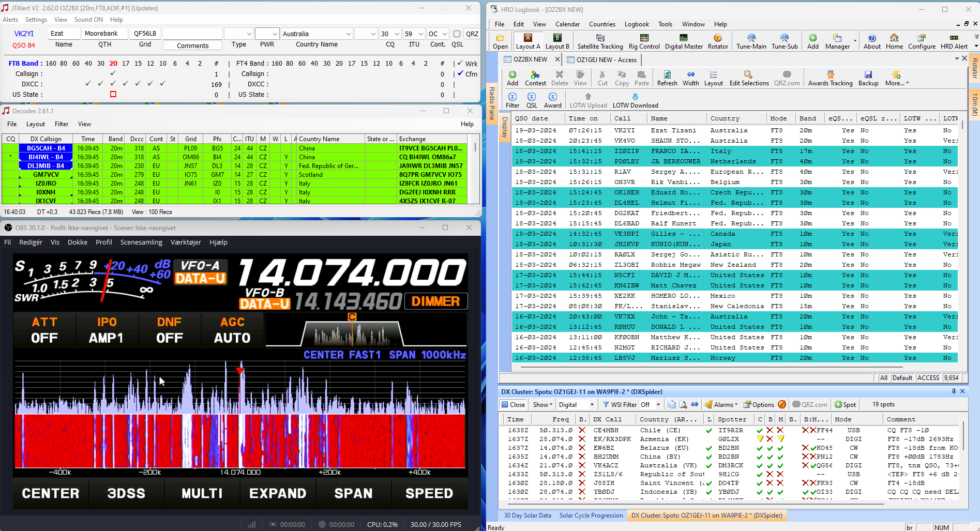This screenshot has width=980, height=531.
Task: Click the Spot icon in DX Cluster toolbar
Action: [845, 404]
